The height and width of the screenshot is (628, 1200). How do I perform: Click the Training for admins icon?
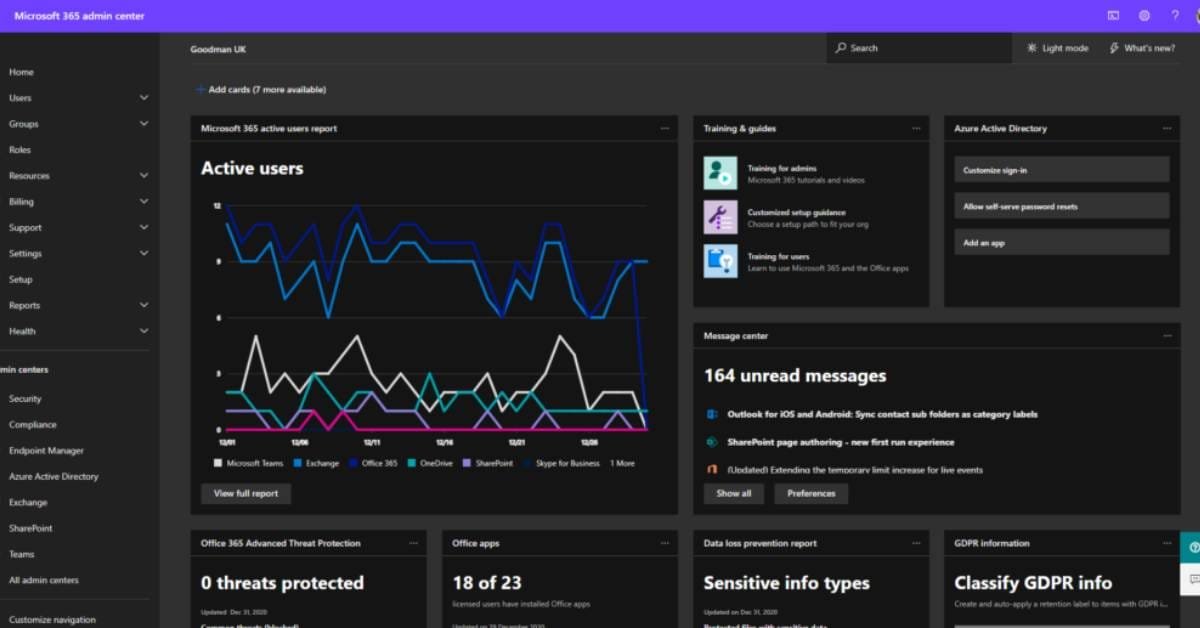(x=718, y=172)
